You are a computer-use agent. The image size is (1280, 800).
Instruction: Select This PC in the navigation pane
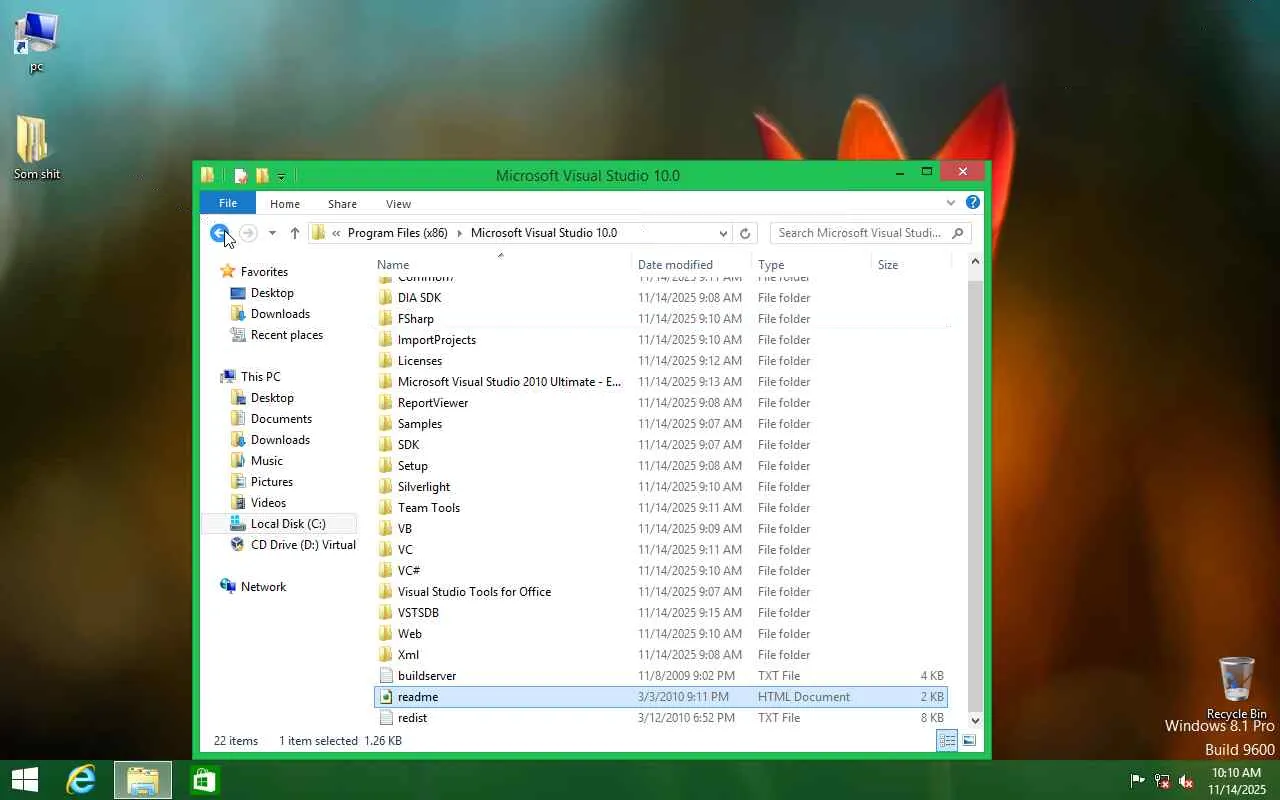[x=259, y=377]
